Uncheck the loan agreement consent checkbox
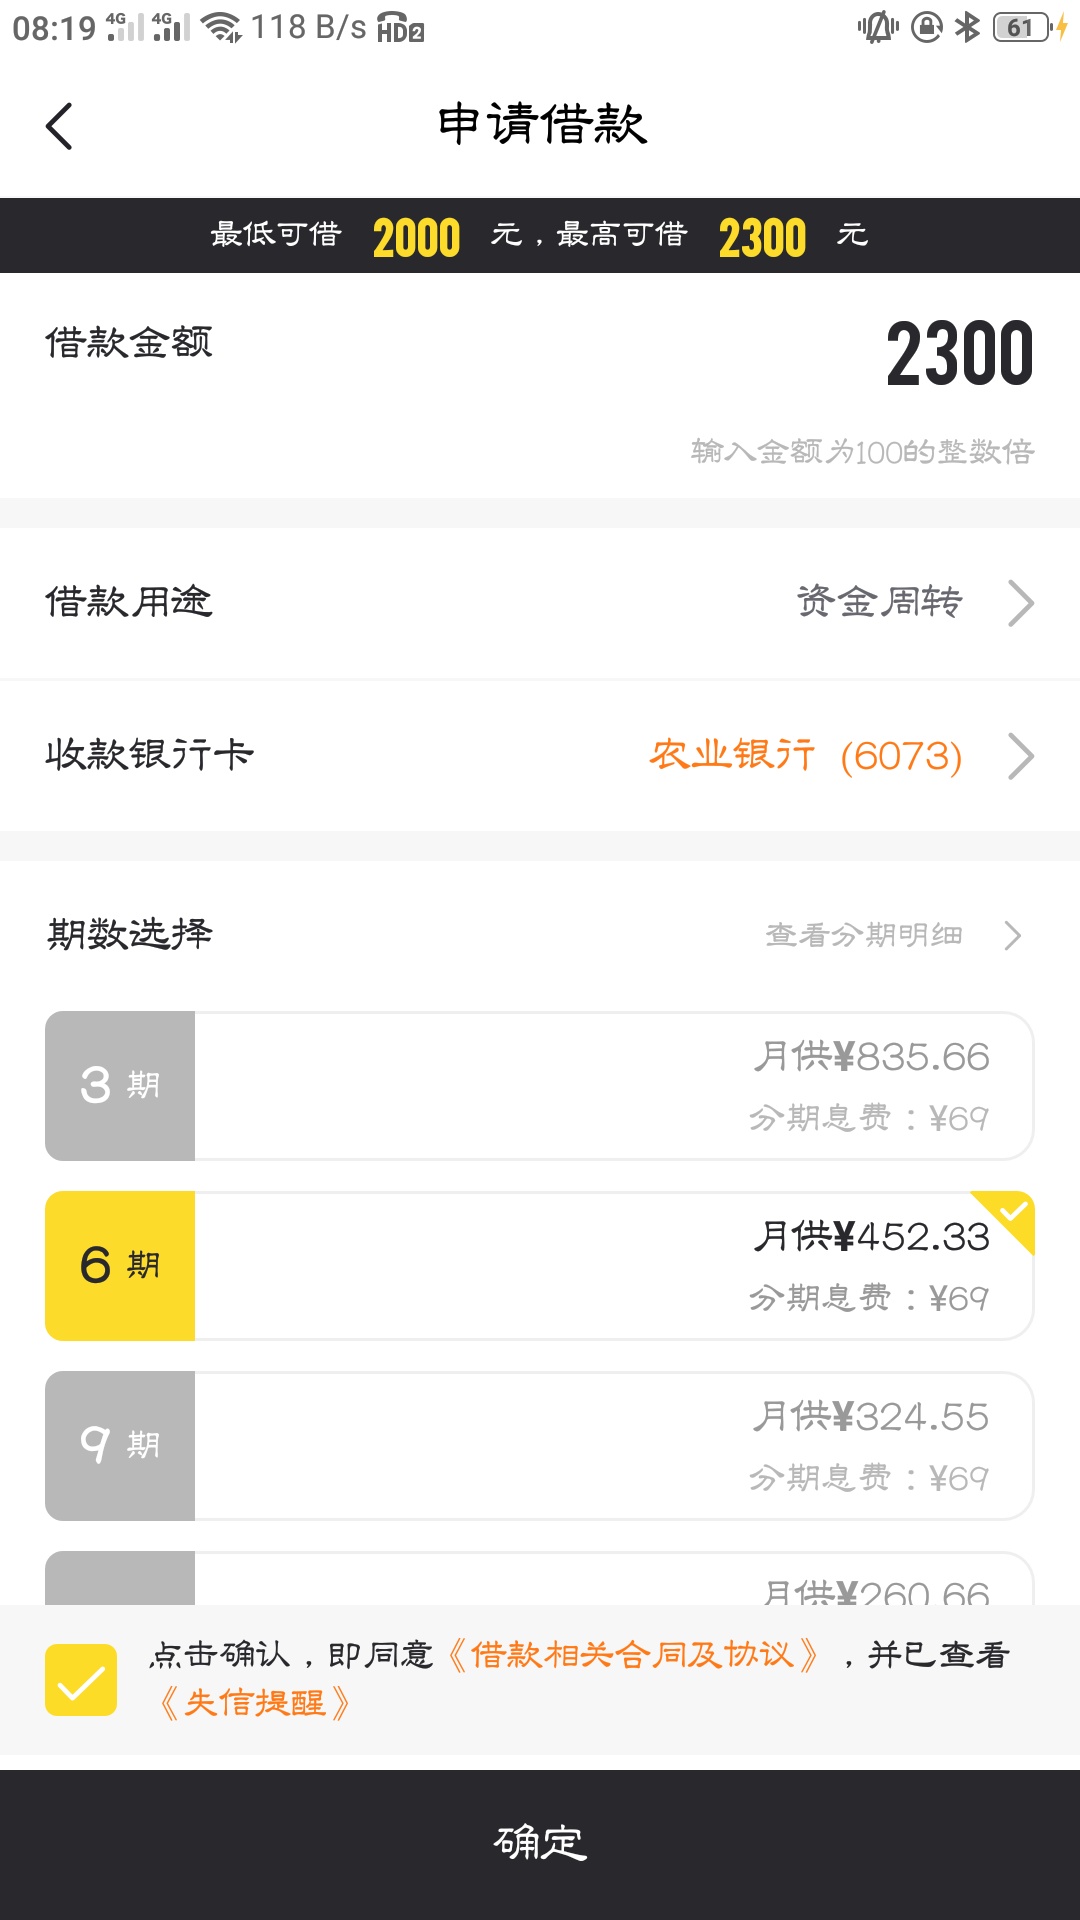This screenshot has height=1920, width=1080. click(81, 1680)
